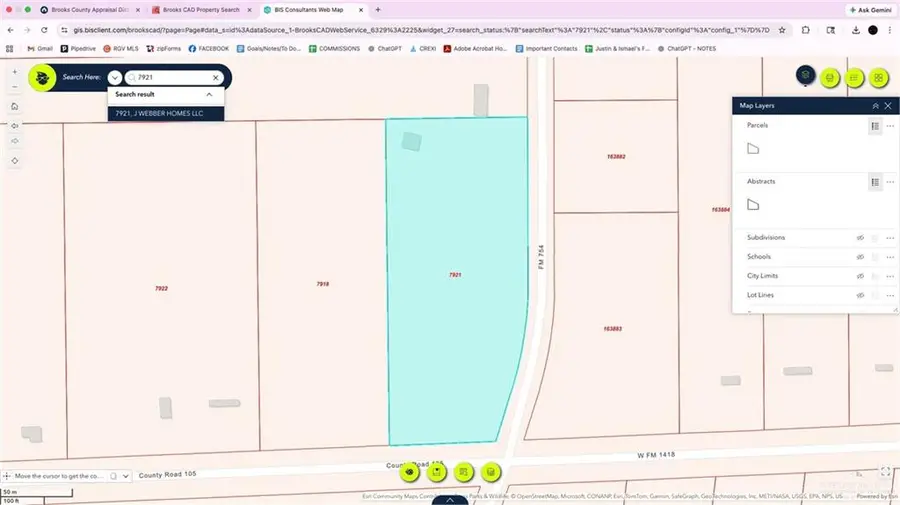
Task: Zoom in on the map
Action: pyautogui.click(x=15, y=72)
